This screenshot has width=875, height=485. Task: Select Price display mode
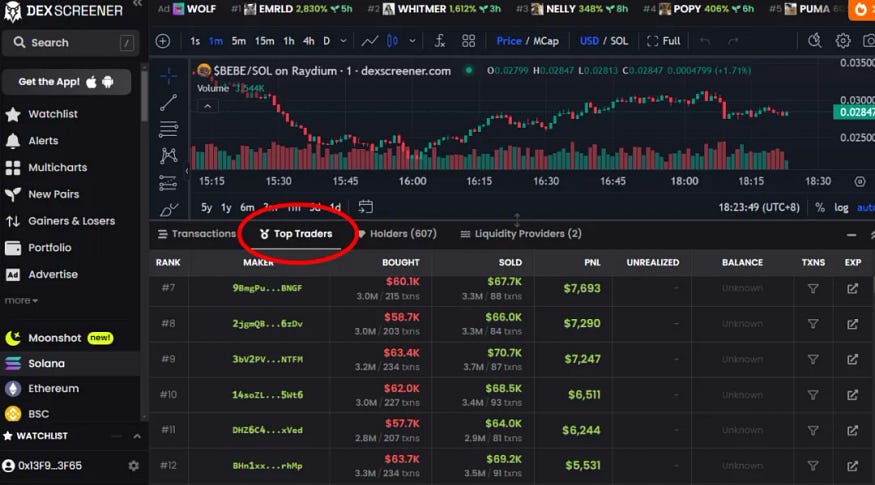coord(509,41)
